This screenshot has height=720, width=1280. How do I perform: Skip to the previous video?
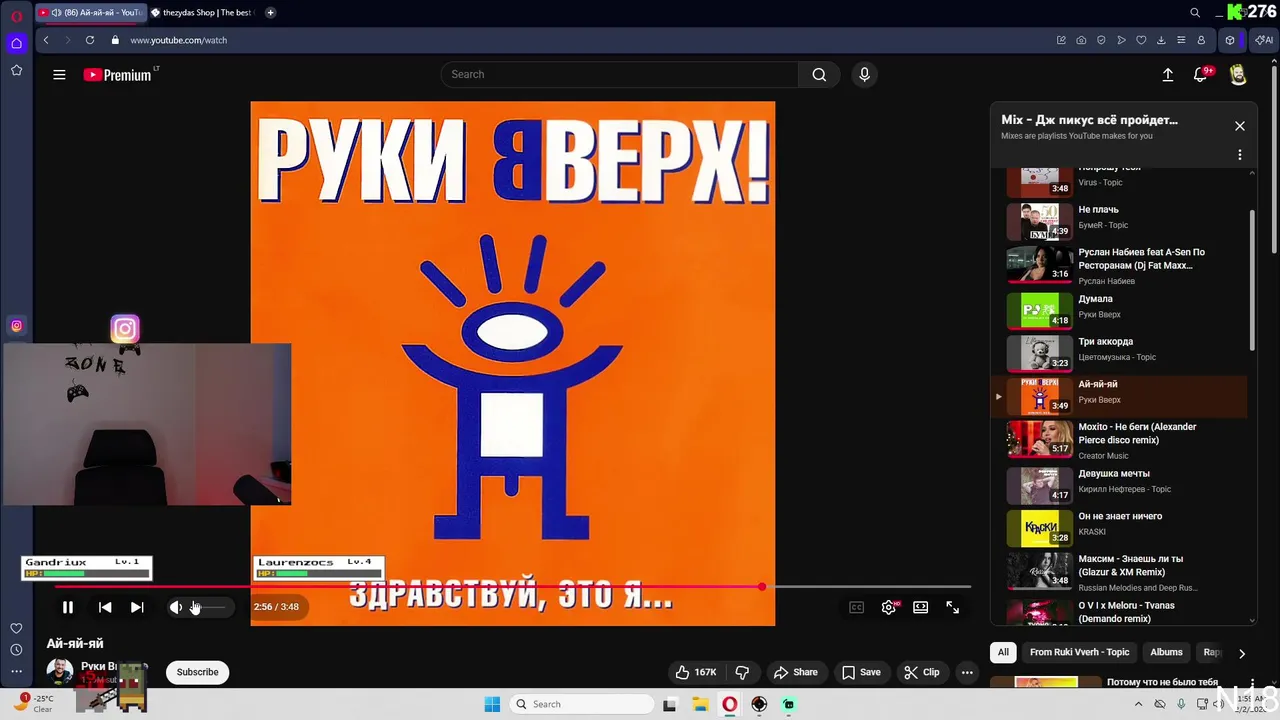click(105, 607)
